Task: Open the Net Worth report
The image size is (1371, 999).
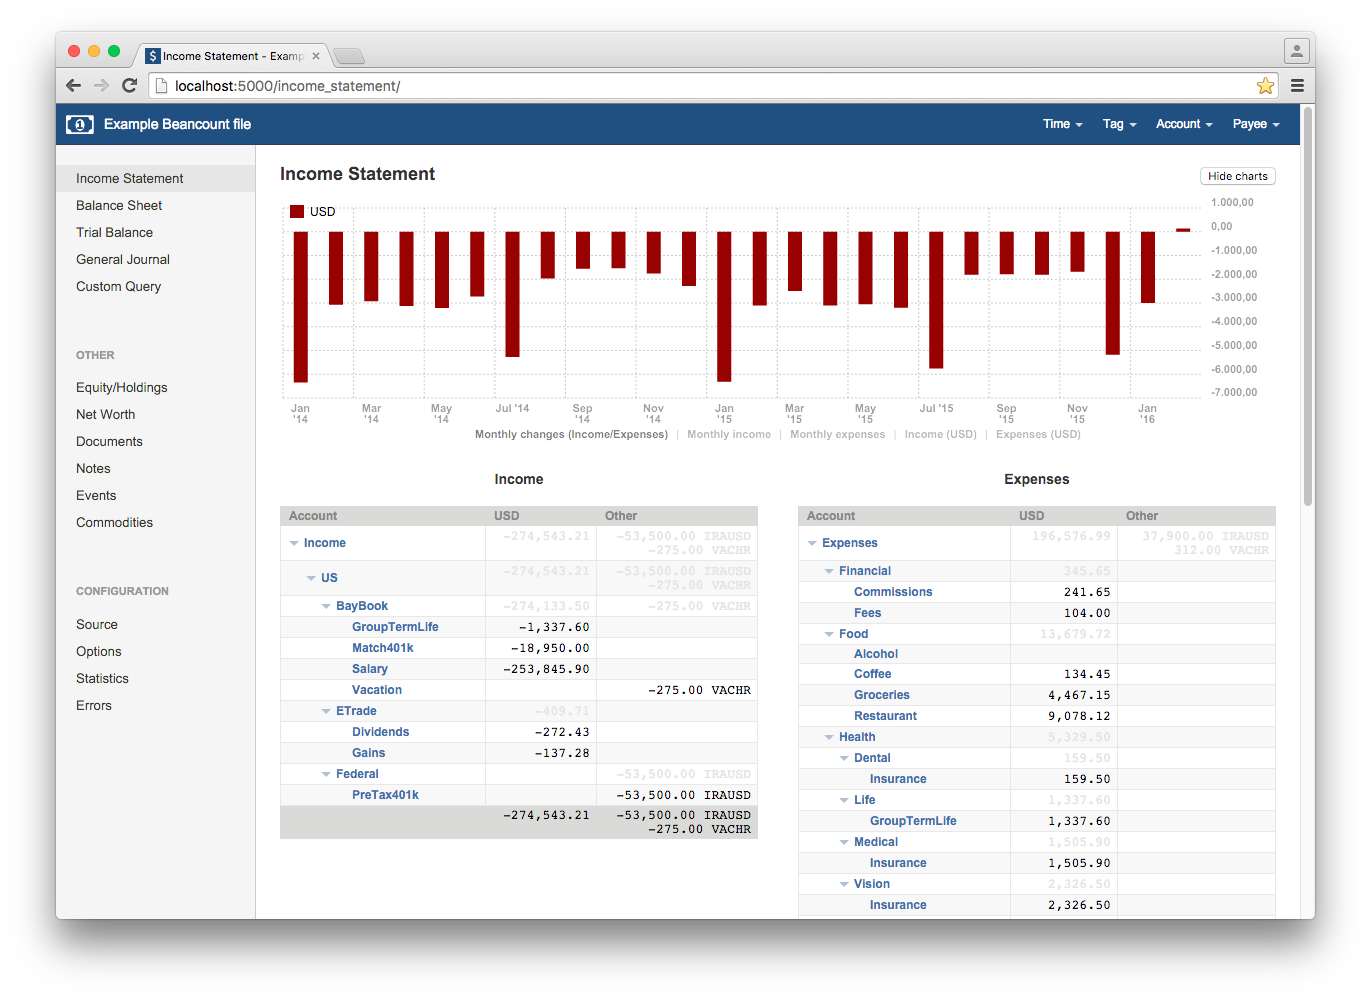Action: point(105,414)
